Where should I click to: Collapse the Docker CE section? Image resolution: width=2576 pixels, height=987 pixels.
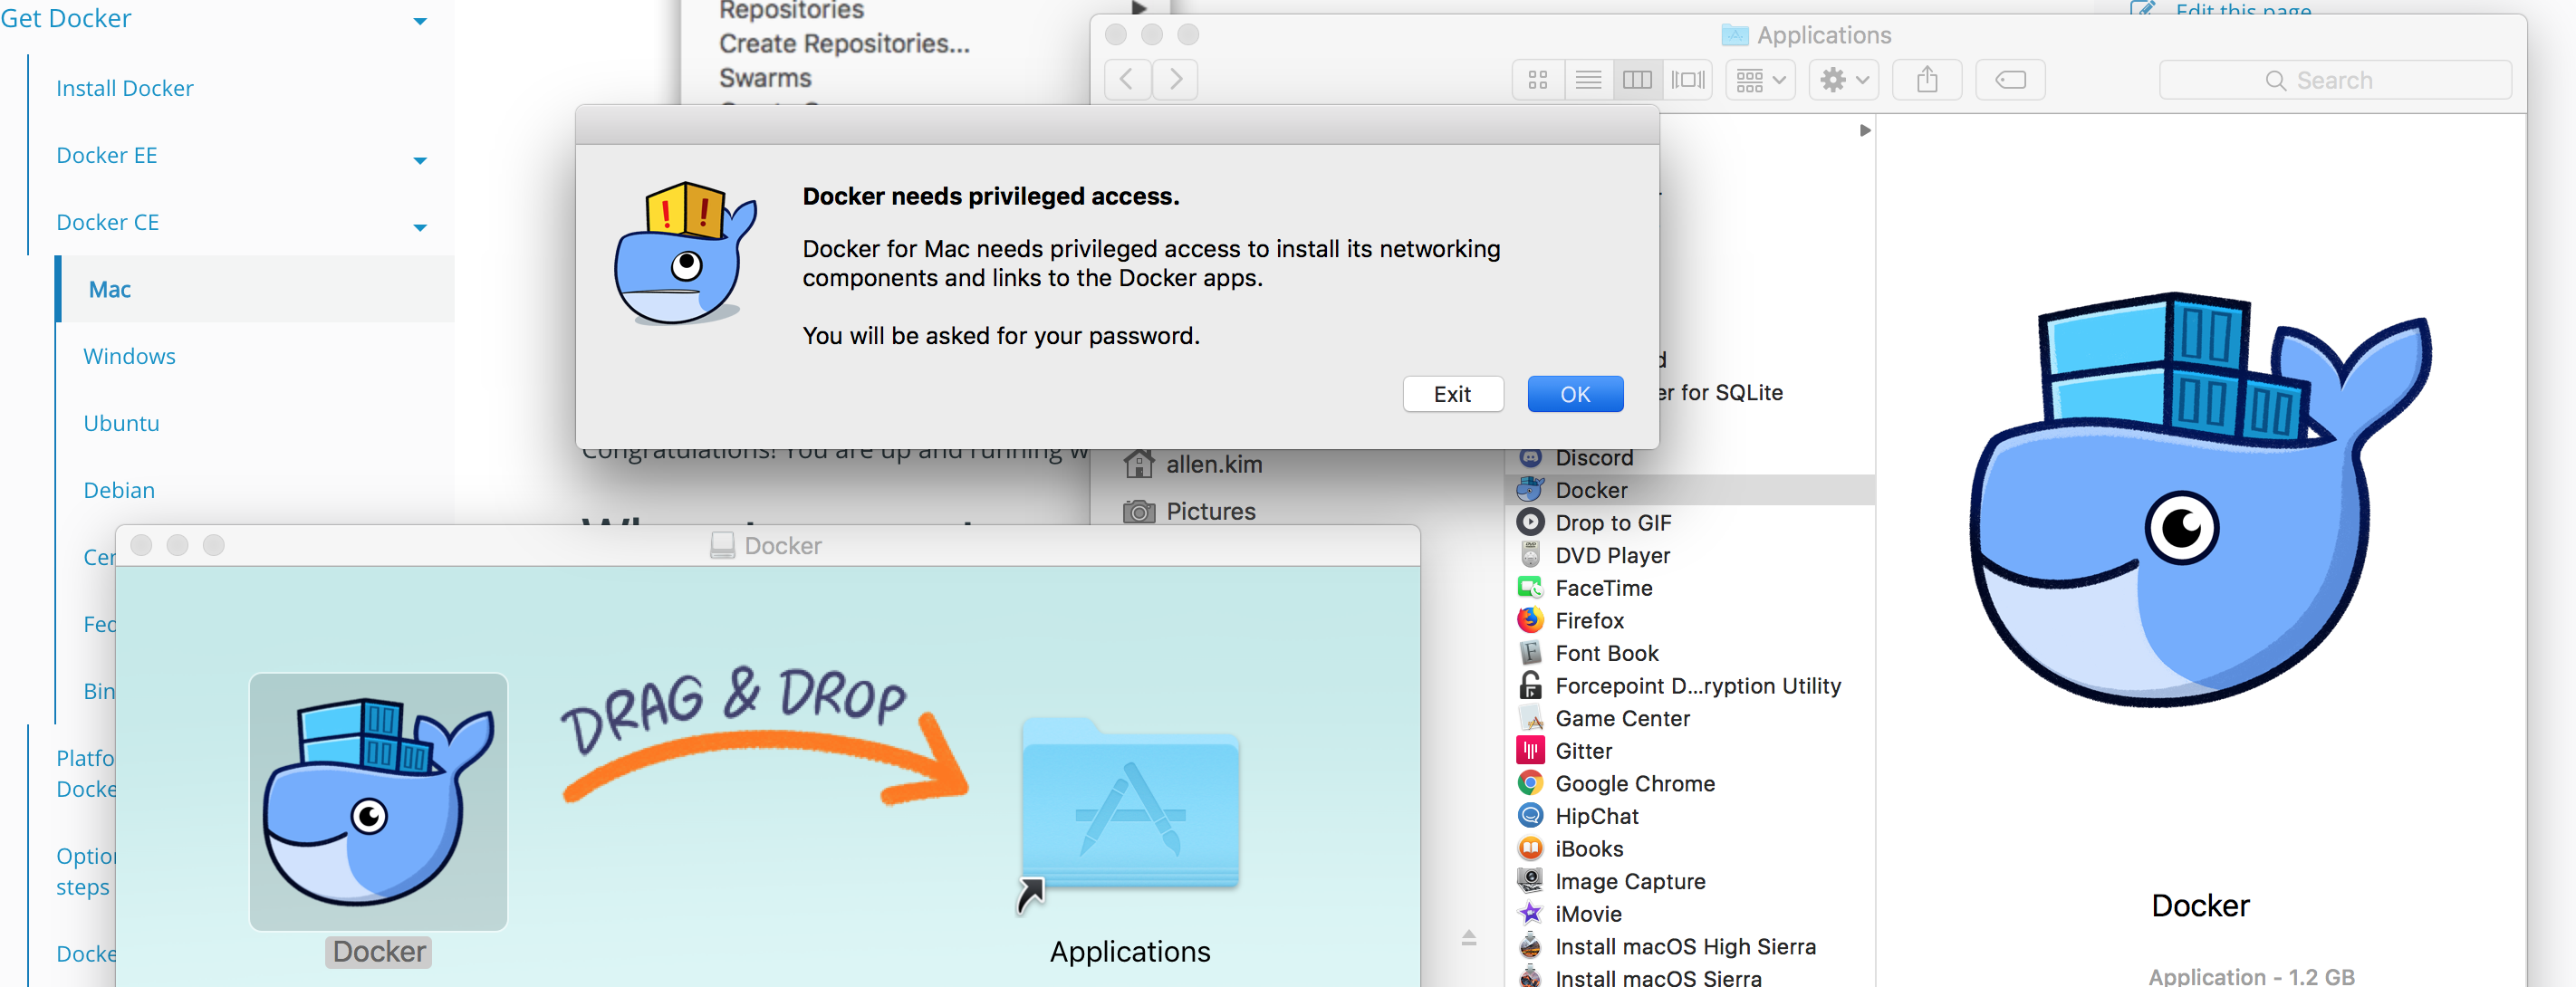point(420,227)
